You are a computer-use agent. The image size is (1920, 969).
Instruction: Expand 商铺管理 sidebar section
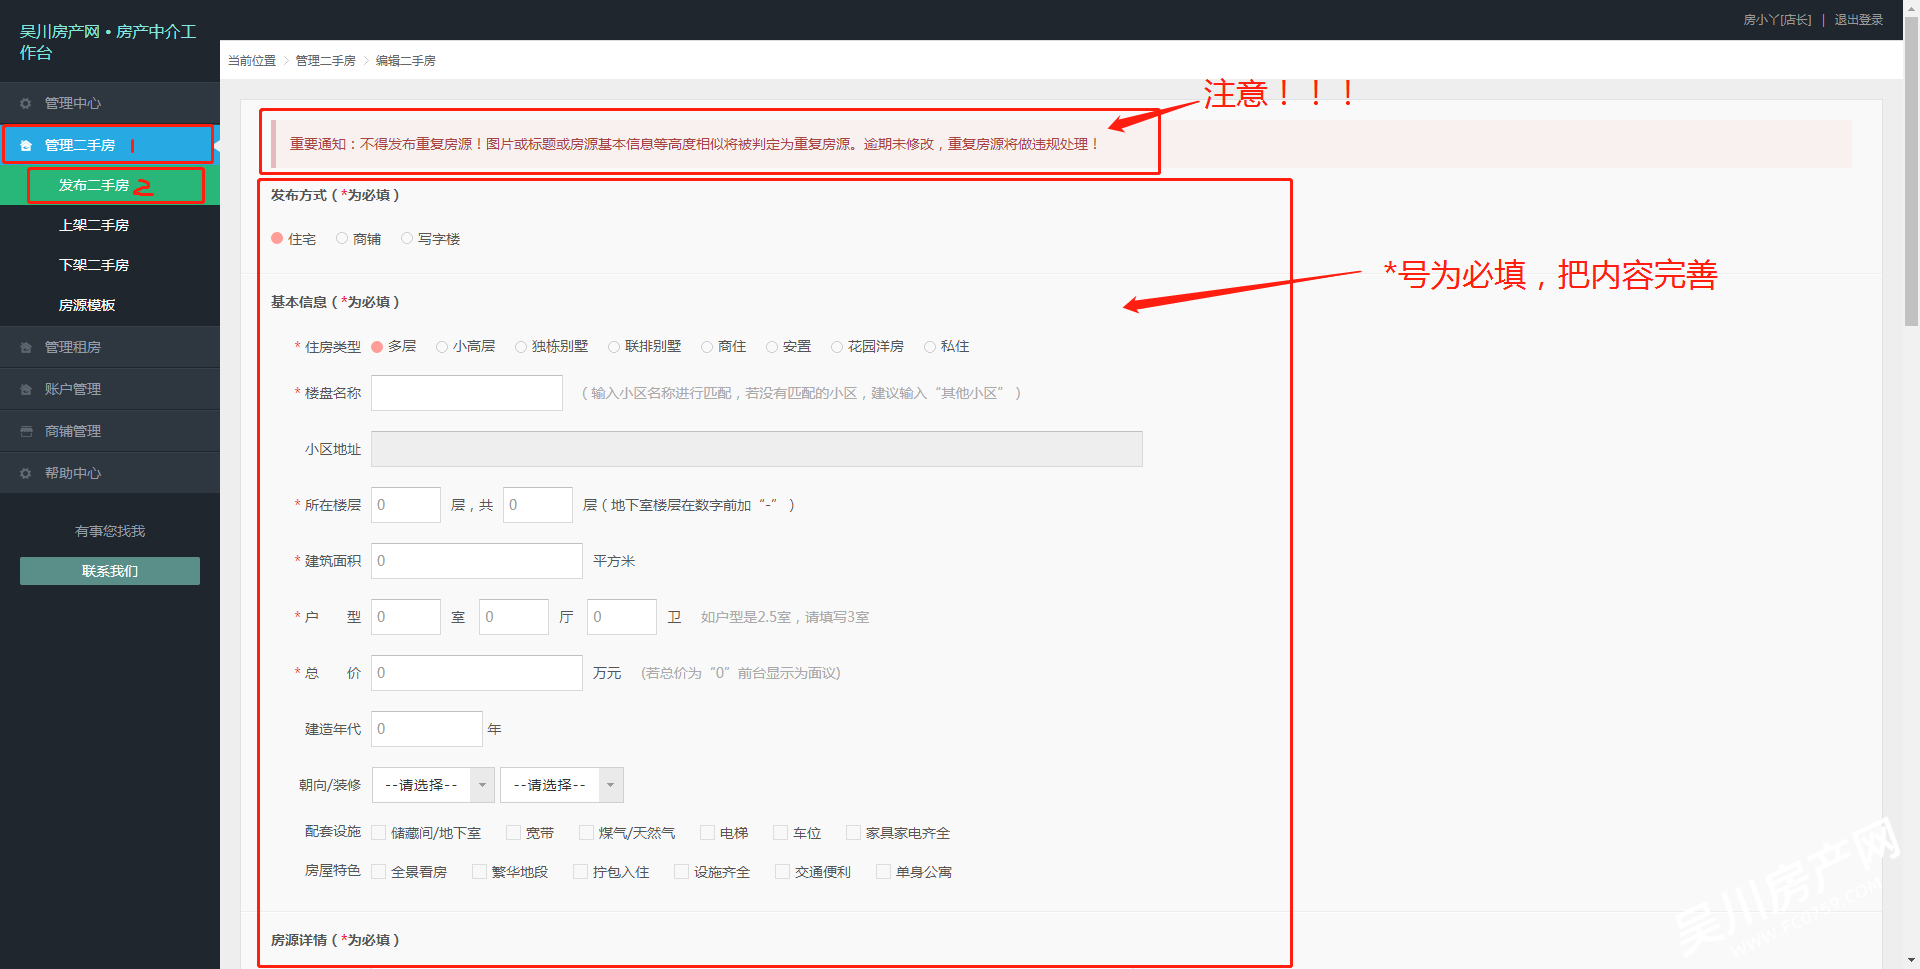110,431
